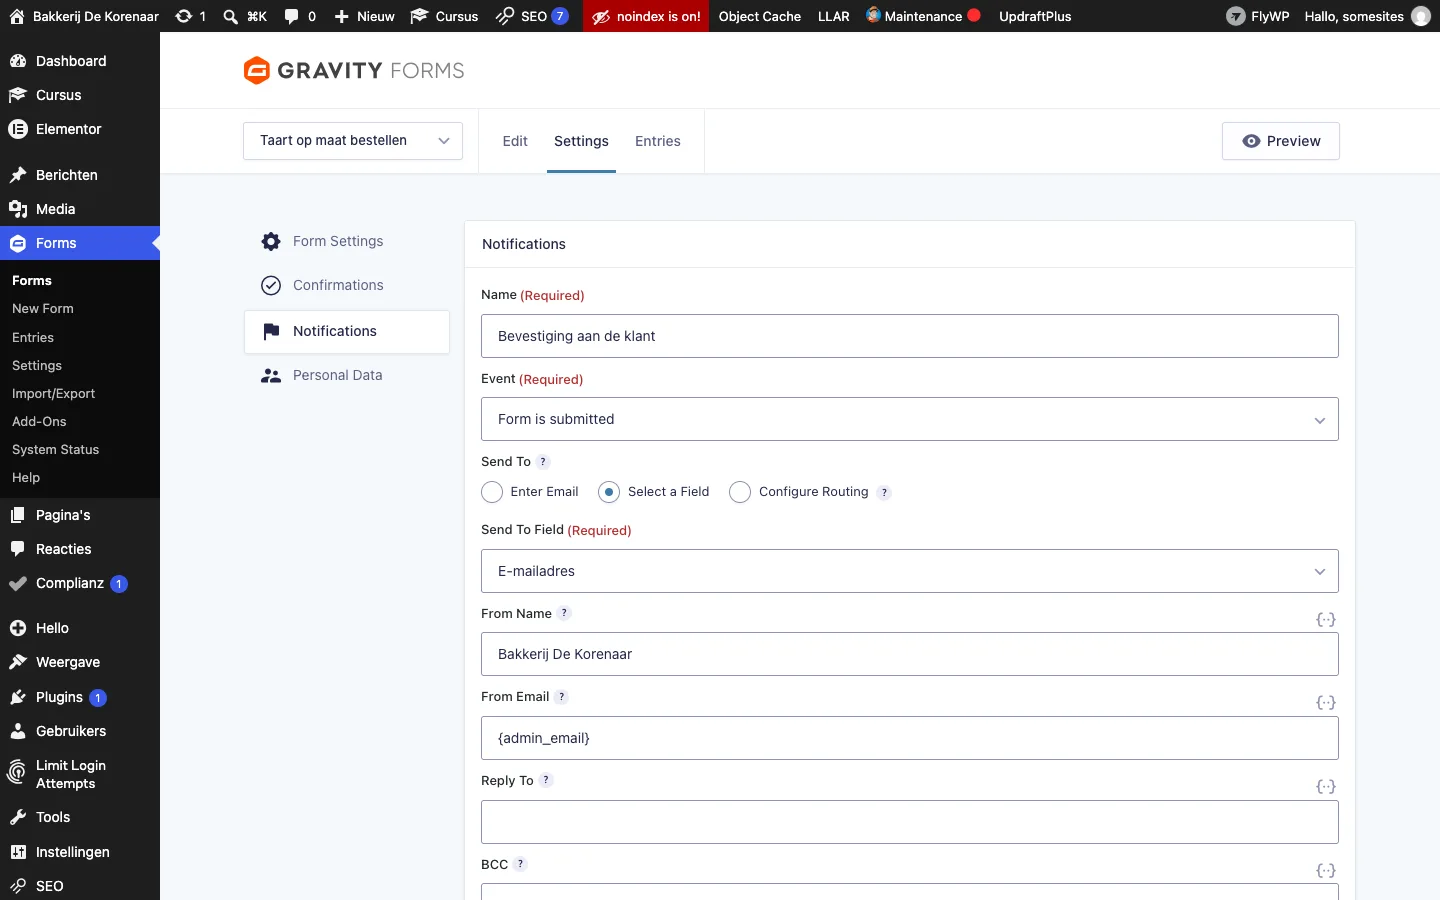Open New Form submenu link

(x=43, y=309)
